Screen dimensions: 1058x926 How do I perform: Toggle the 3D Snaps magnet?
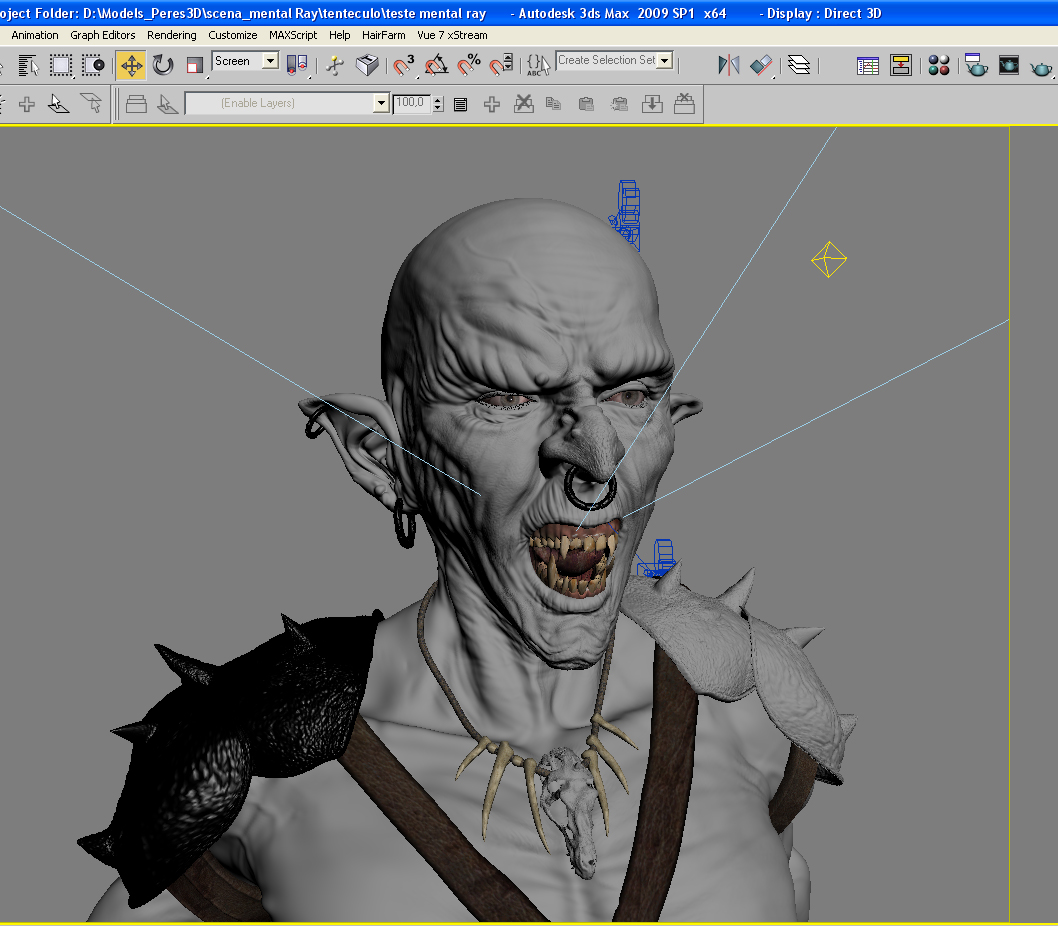tap(404, 65)
